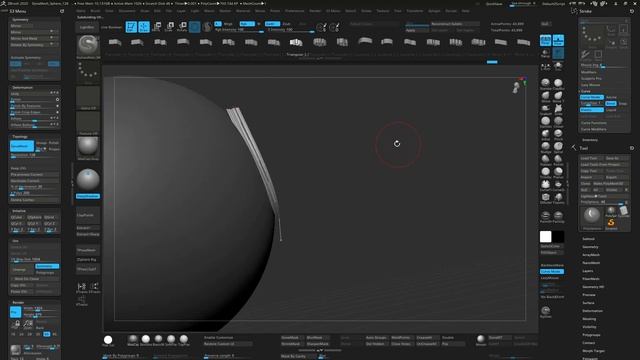Expand the Polygroups subpalette

591,335
